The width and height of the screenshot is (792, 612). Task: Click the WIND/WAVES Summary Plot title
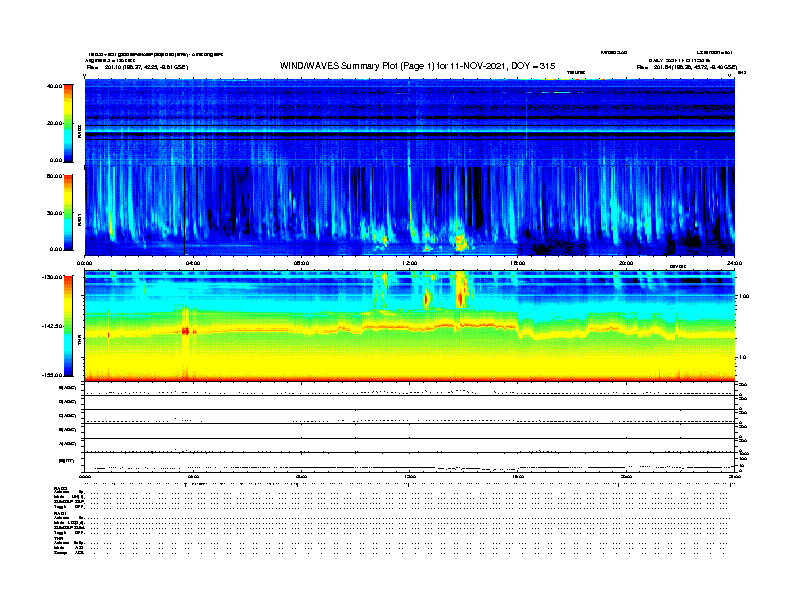coord(417,66)
